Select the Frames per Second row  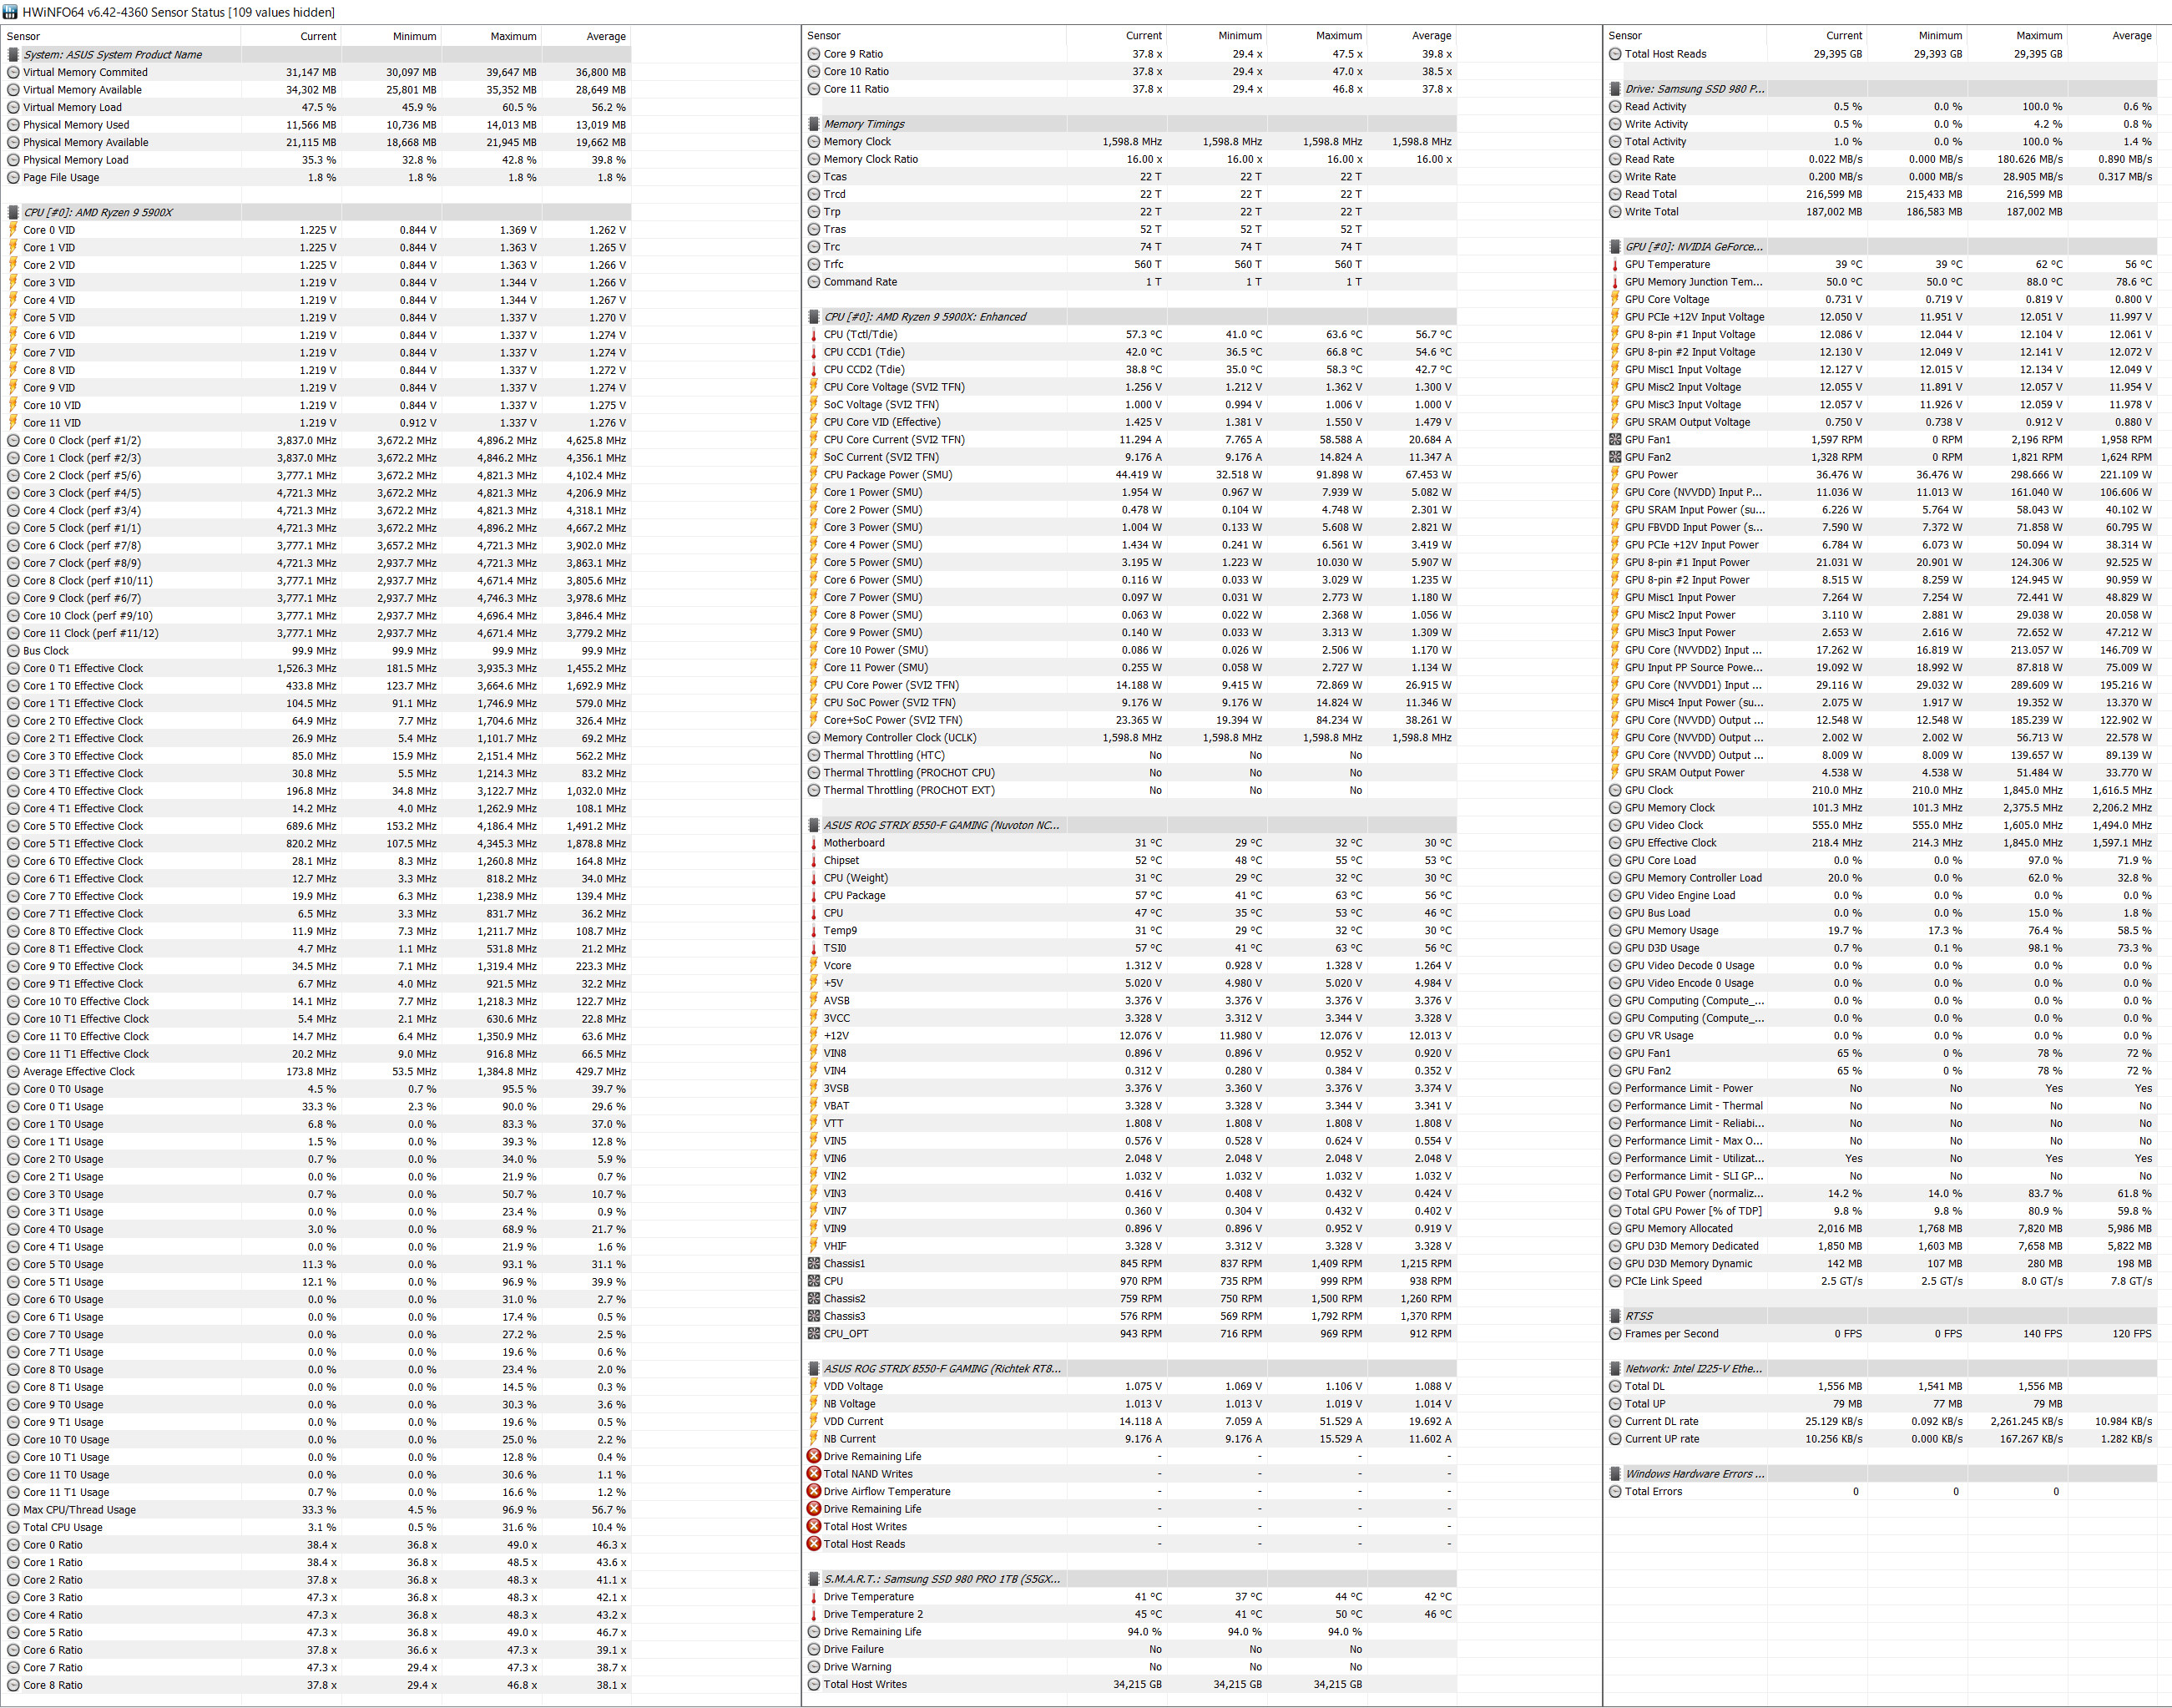1671,1334
